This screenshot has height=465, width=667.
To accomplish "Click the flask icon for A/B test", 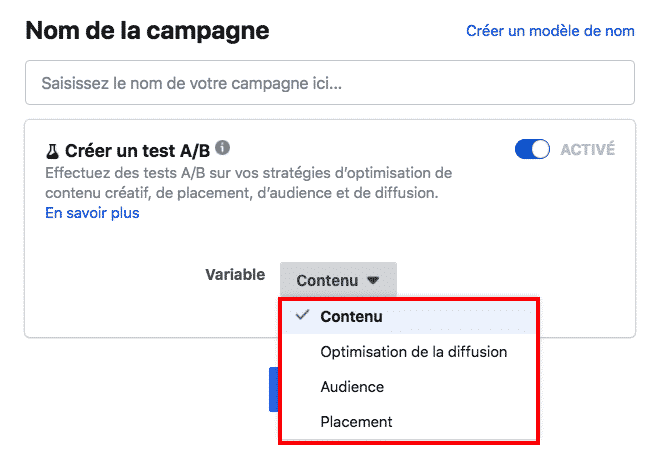I will tap(52, 151).
